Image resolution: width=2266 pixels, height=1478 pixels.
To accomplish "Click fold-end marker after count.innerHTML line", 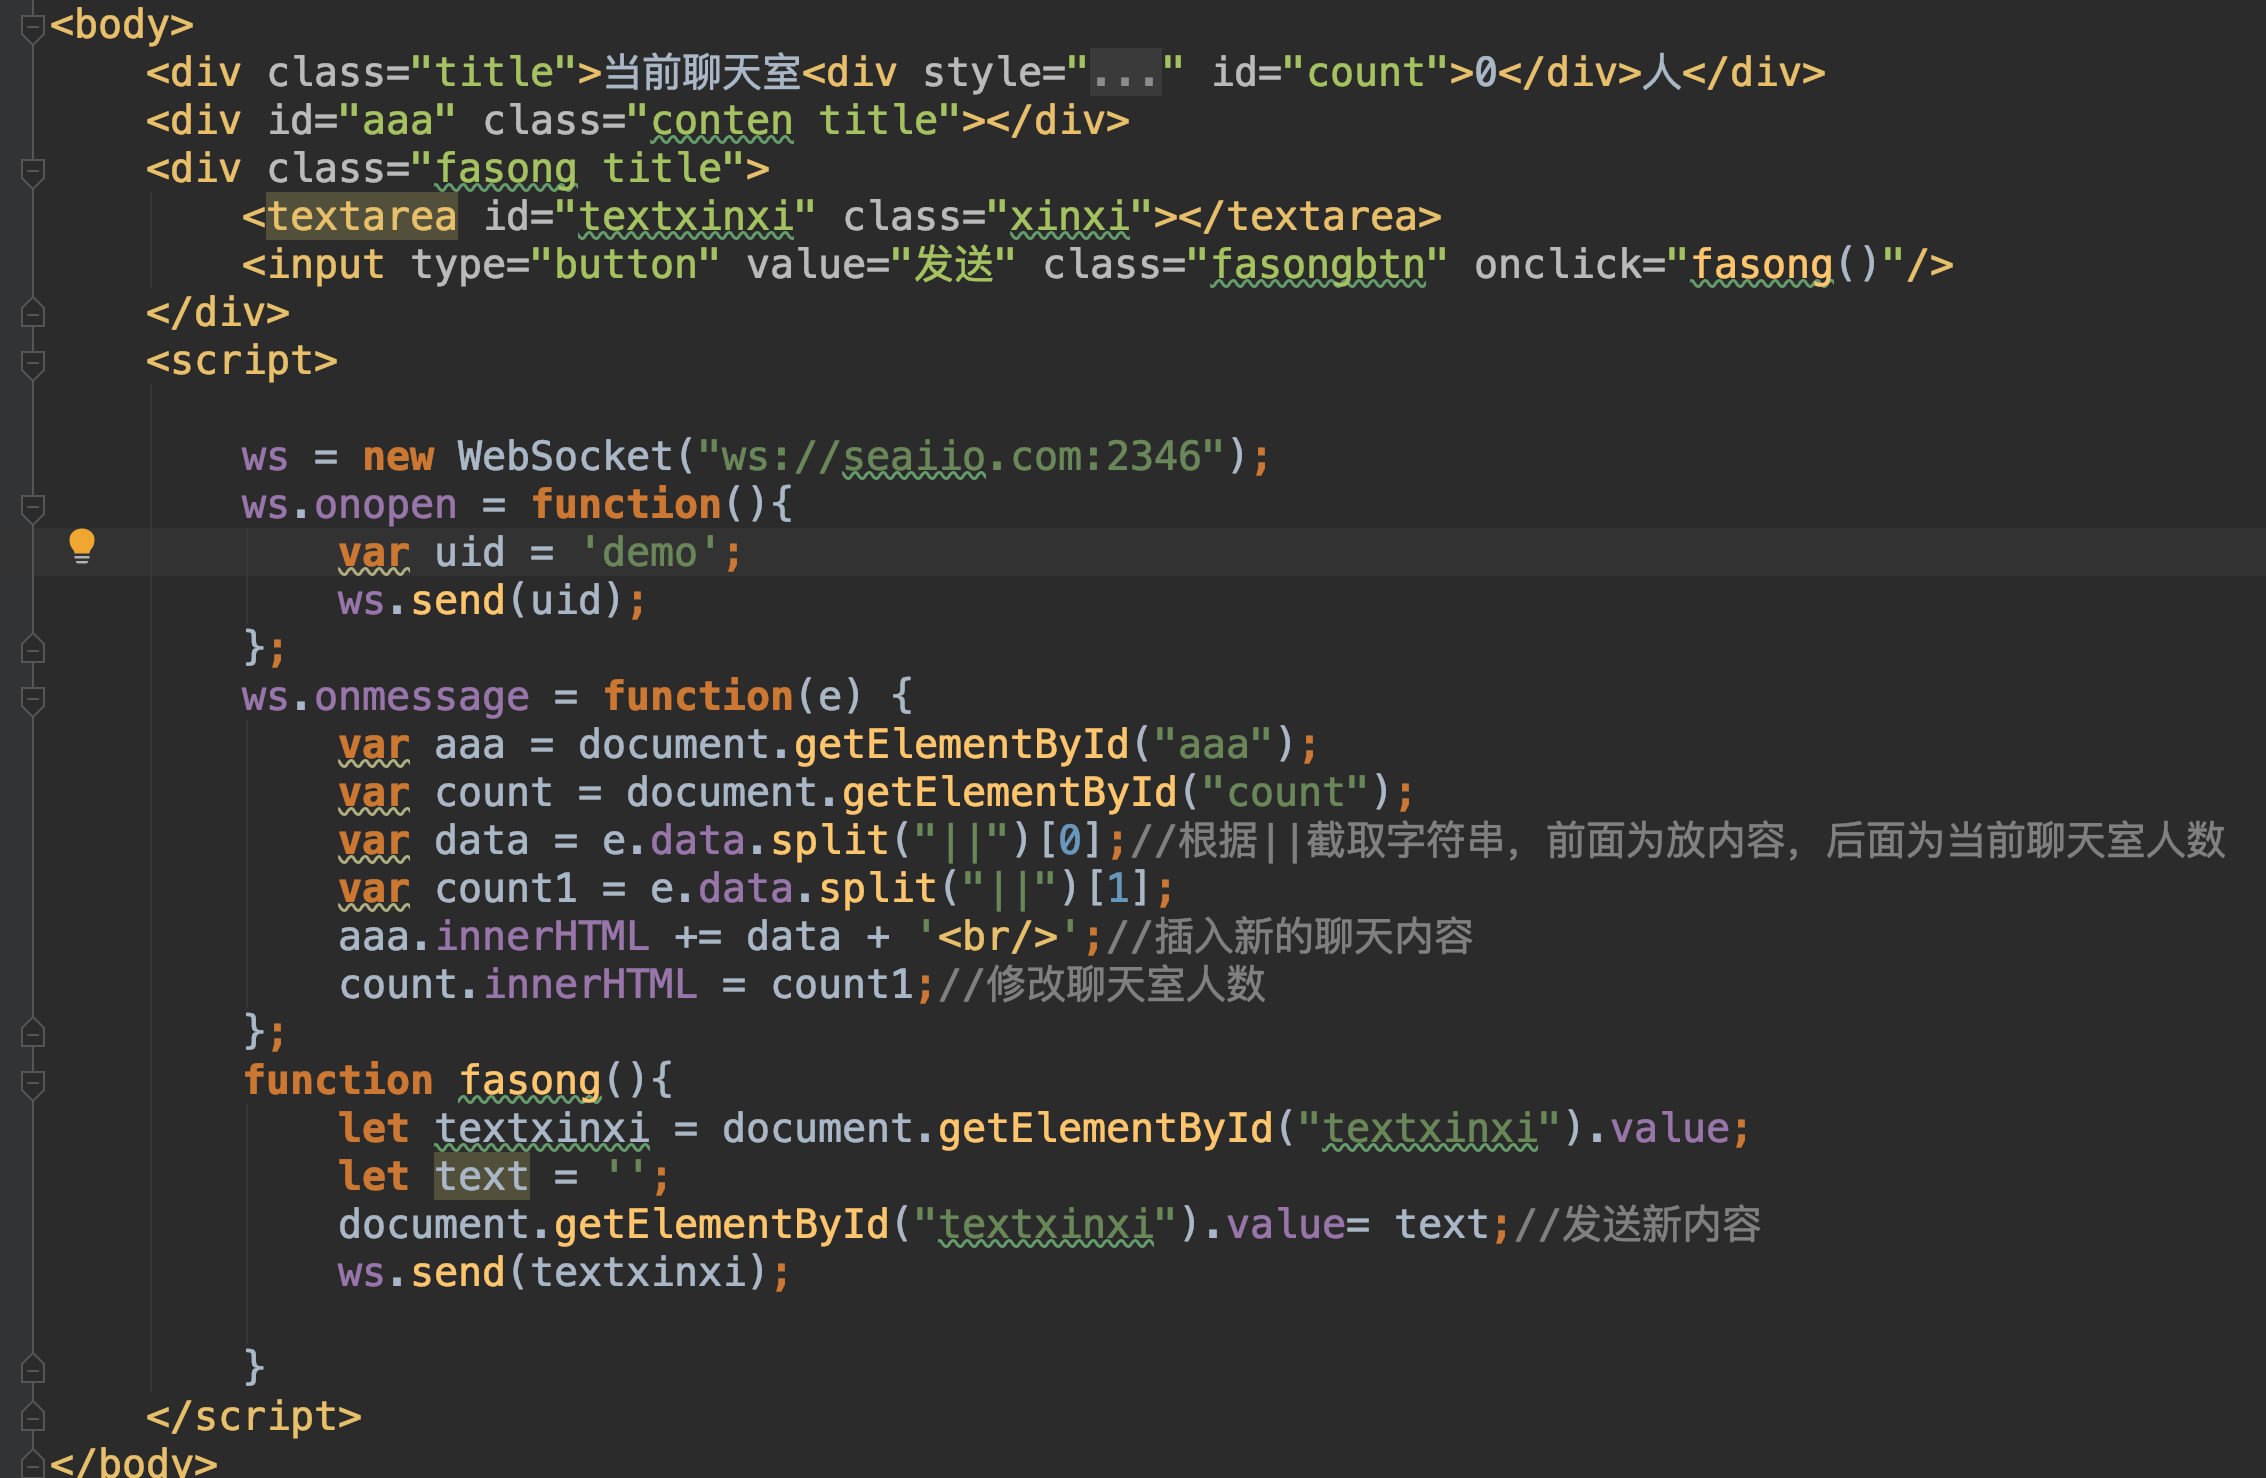I will click(x=32, y=1033).
